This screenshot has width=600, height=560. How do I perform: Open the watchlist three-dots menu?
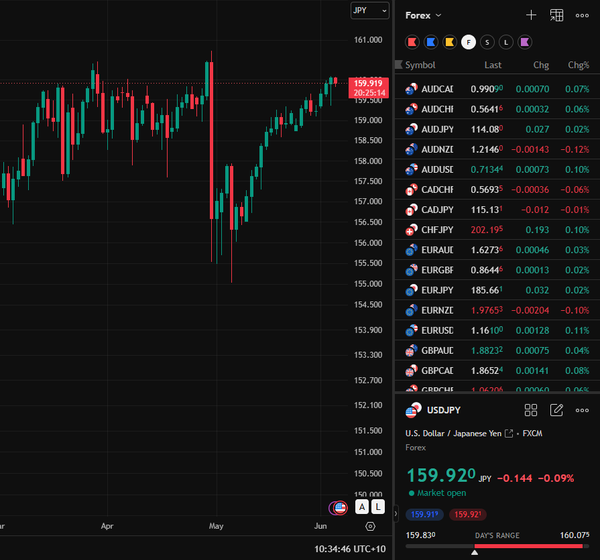[x=582, y=15]
